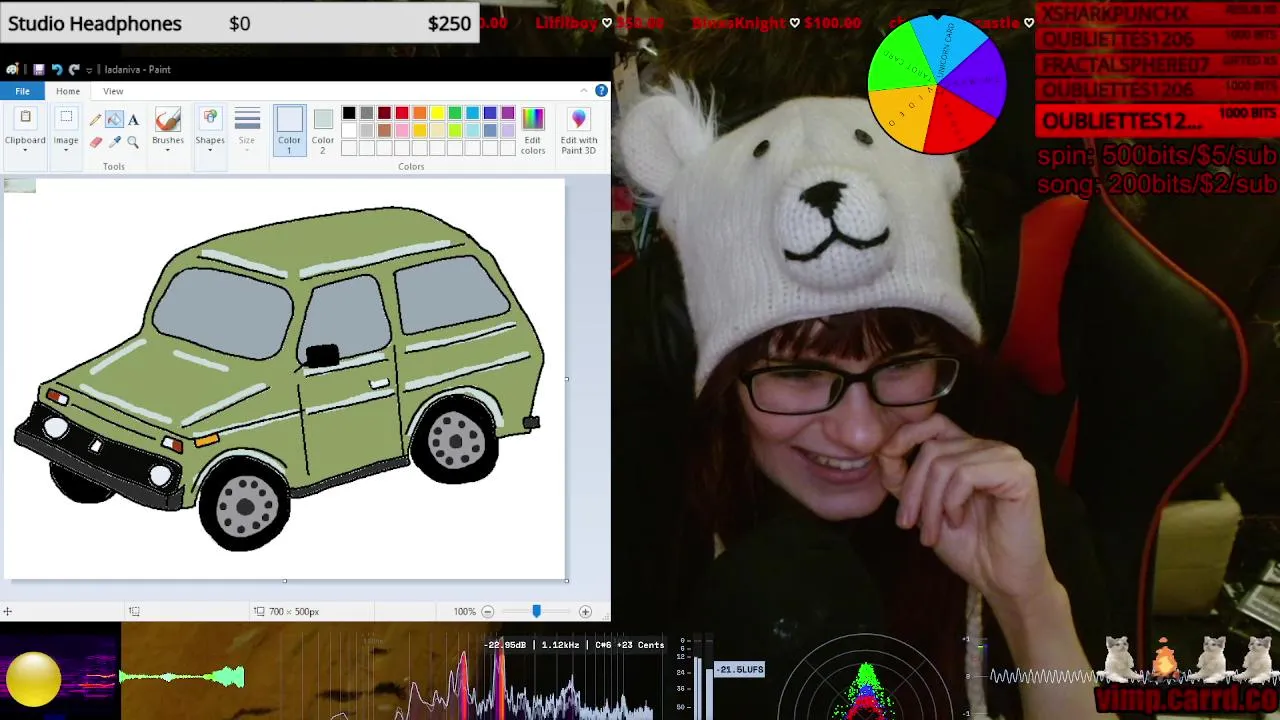Pick the orange color swatch
This screenshot has height=720, width=1280.
pos(420,113)
